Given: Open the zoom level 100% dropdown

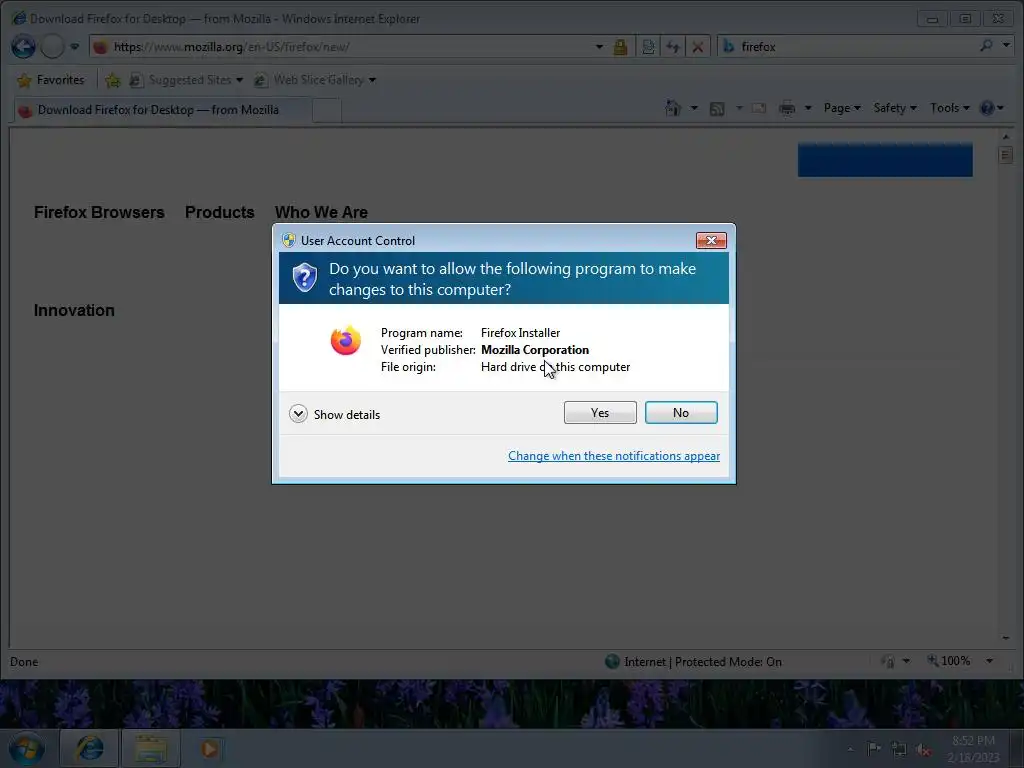Looking at the screenshot, I should [x=989, y=661].
